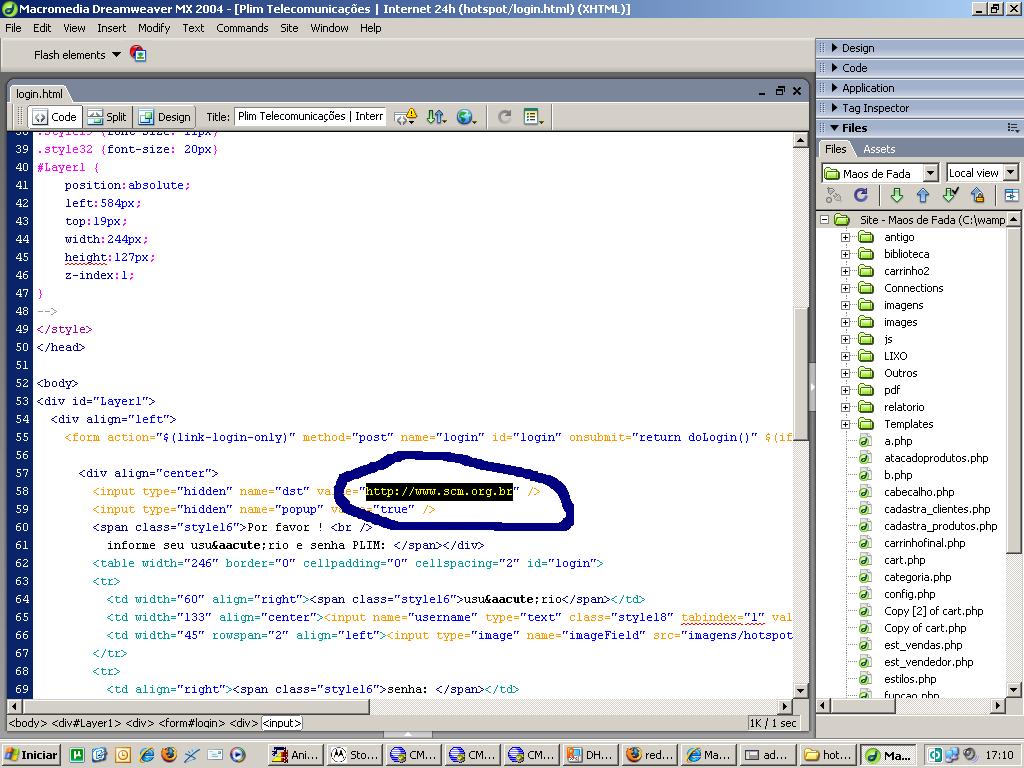Open the Local view dropdown
The image size is (1024, 768).
[1010, 173]
